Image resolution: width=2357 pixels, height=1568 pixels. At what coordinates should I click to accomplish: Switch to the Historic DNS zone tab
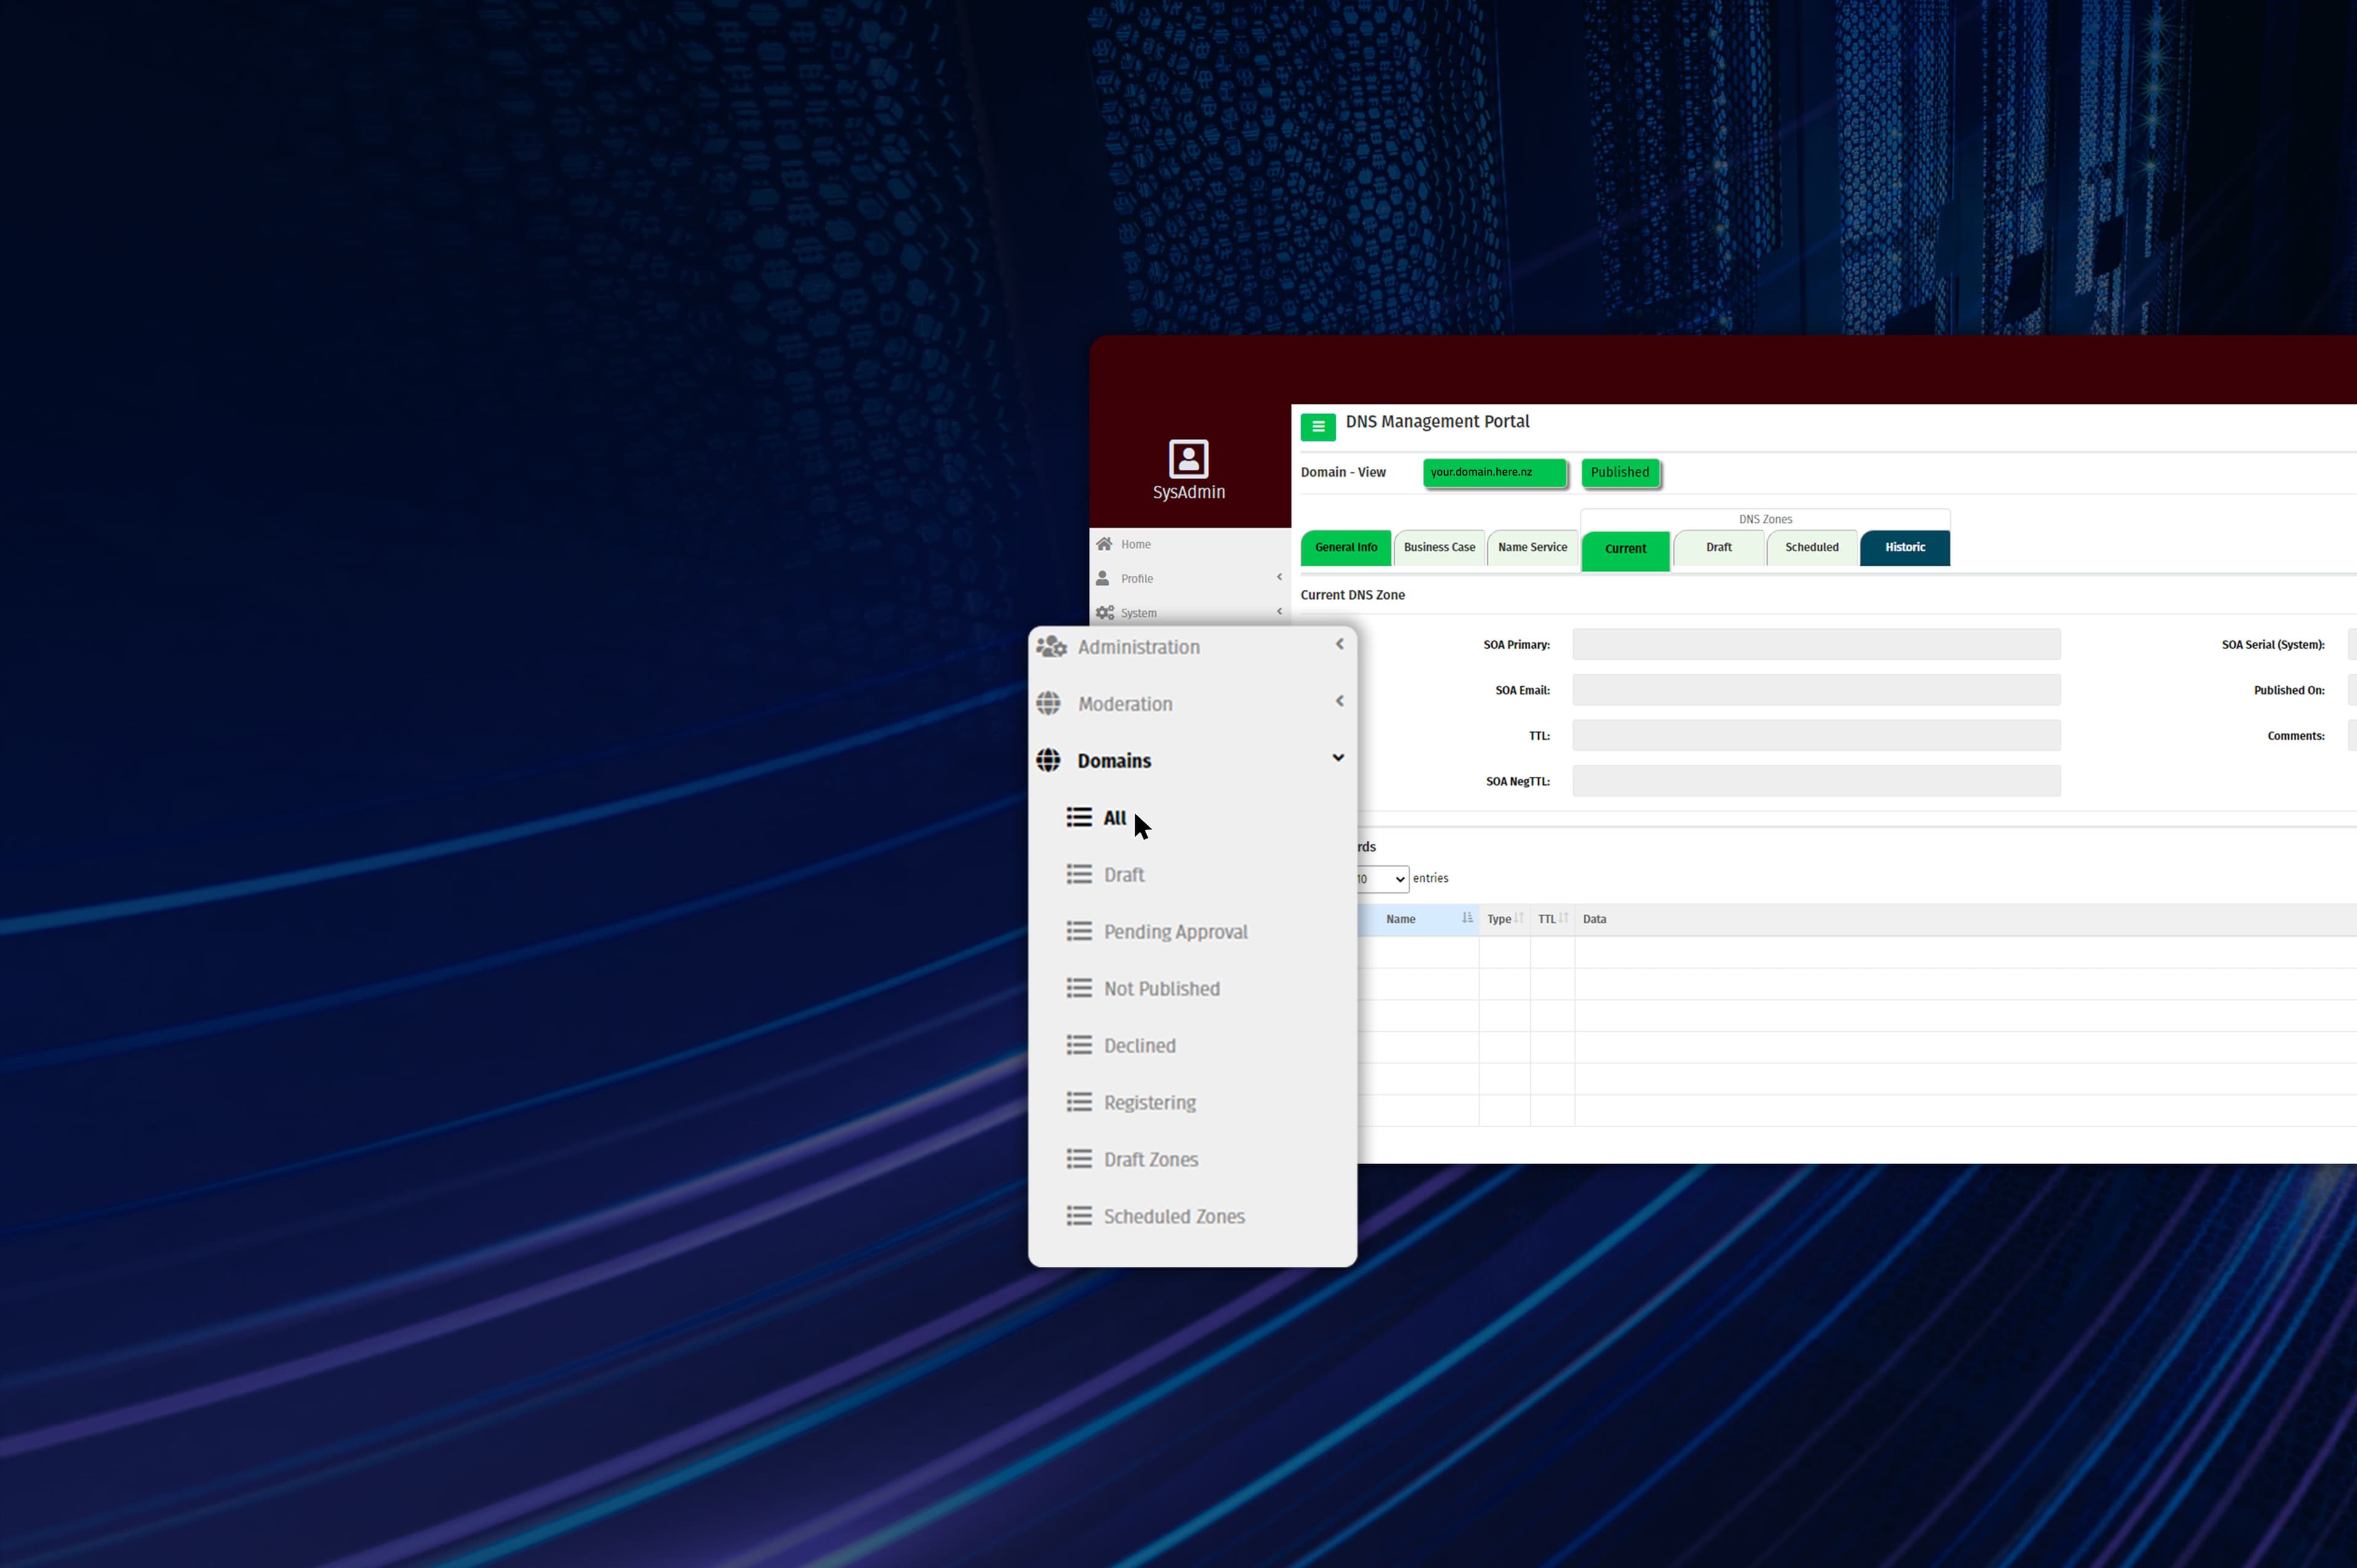pos(1904,547)
